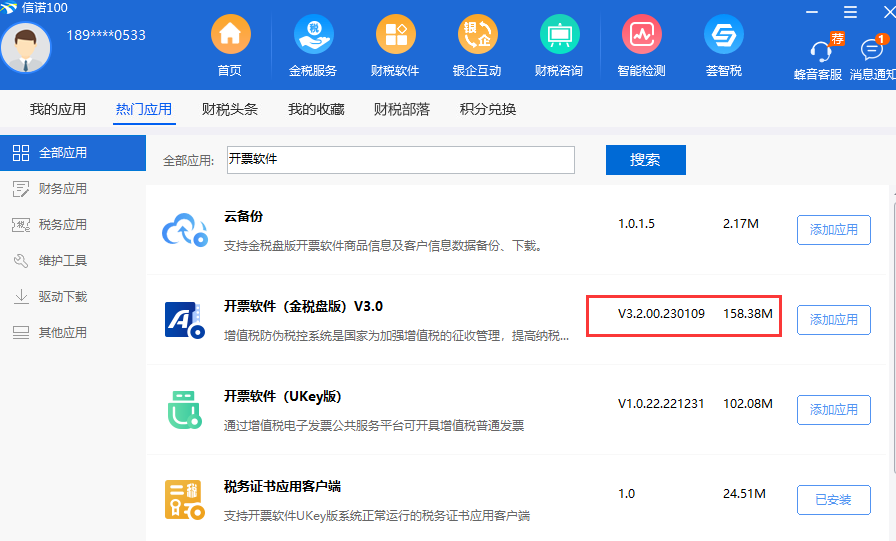
Task: Open the 首页 home icon
Action: (230, 35)
